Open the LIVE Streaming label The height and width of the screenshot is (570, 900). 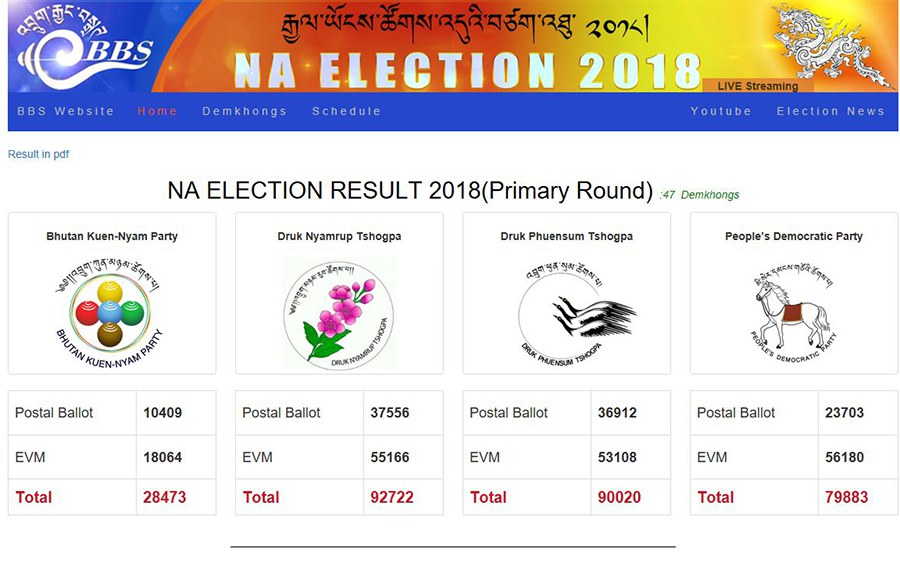[x=758, y=86]
